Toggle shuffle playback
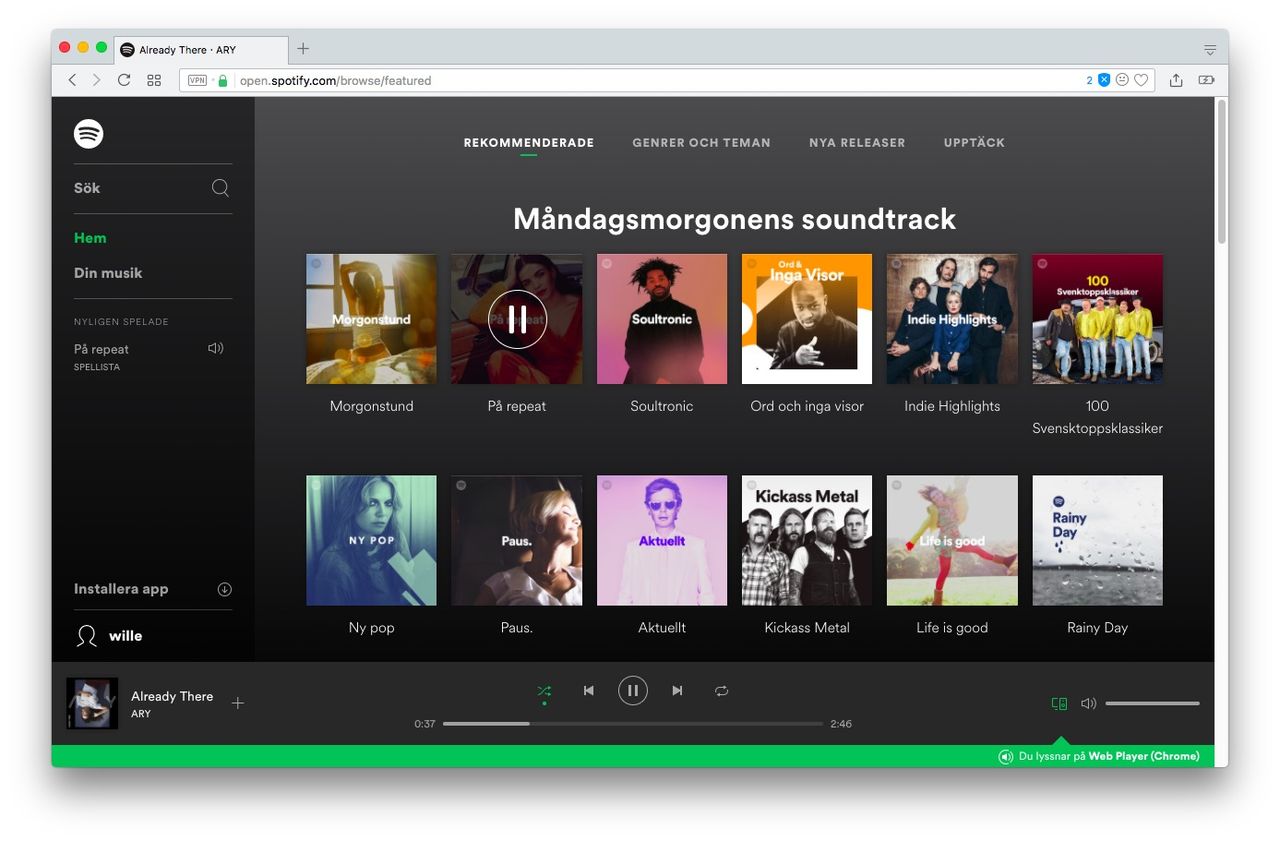The height and width of the screenshot is (841, 1280). pyautogui.click(x=544, y=691)
